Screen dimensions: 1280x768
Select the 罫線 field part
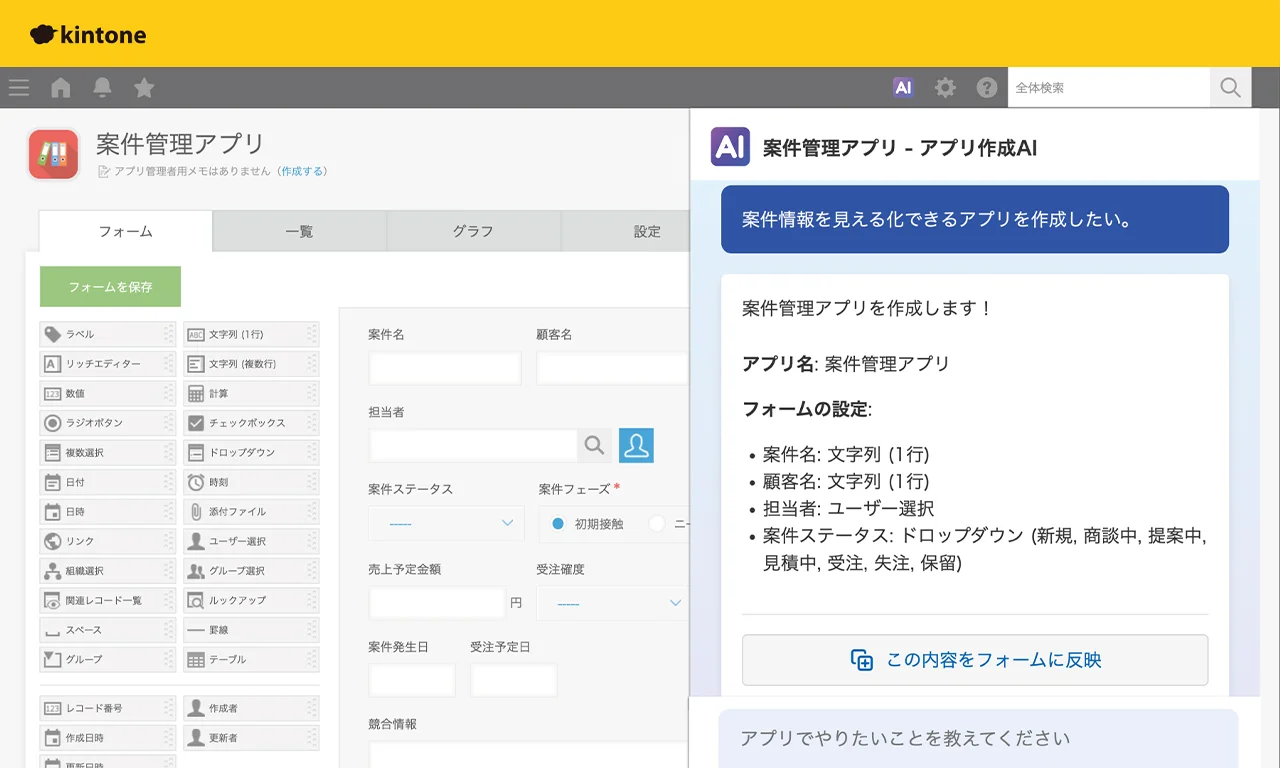(x=251, y=630)
